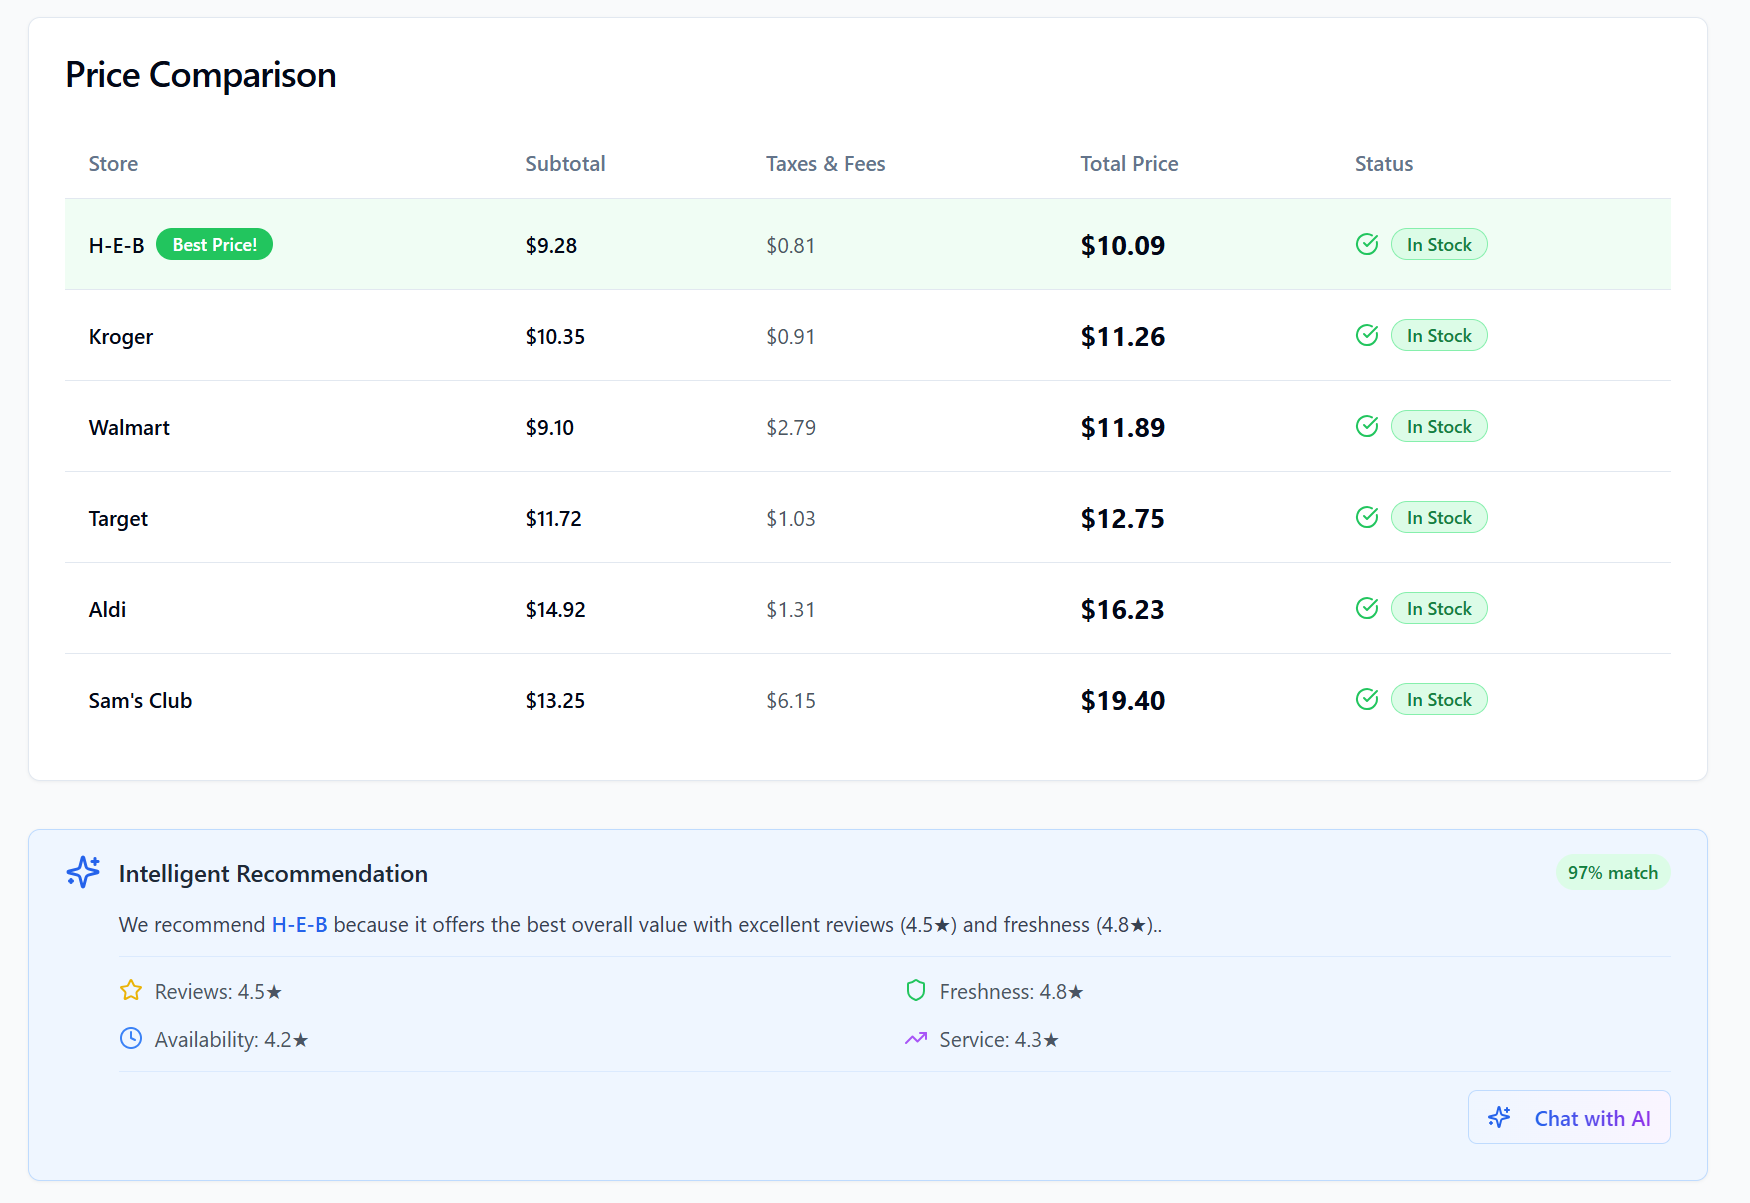The width and height of the screenshot is (1750, 1203).
Task: Click the check-circle icon in Aldi row
Action: point(1367,608)
